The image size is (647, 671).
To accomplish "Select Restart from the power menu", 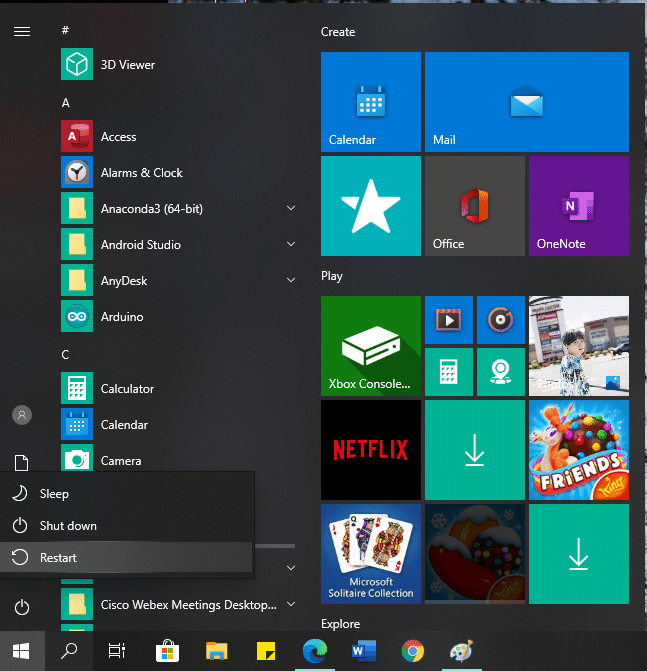I will [x=127, y=558].
